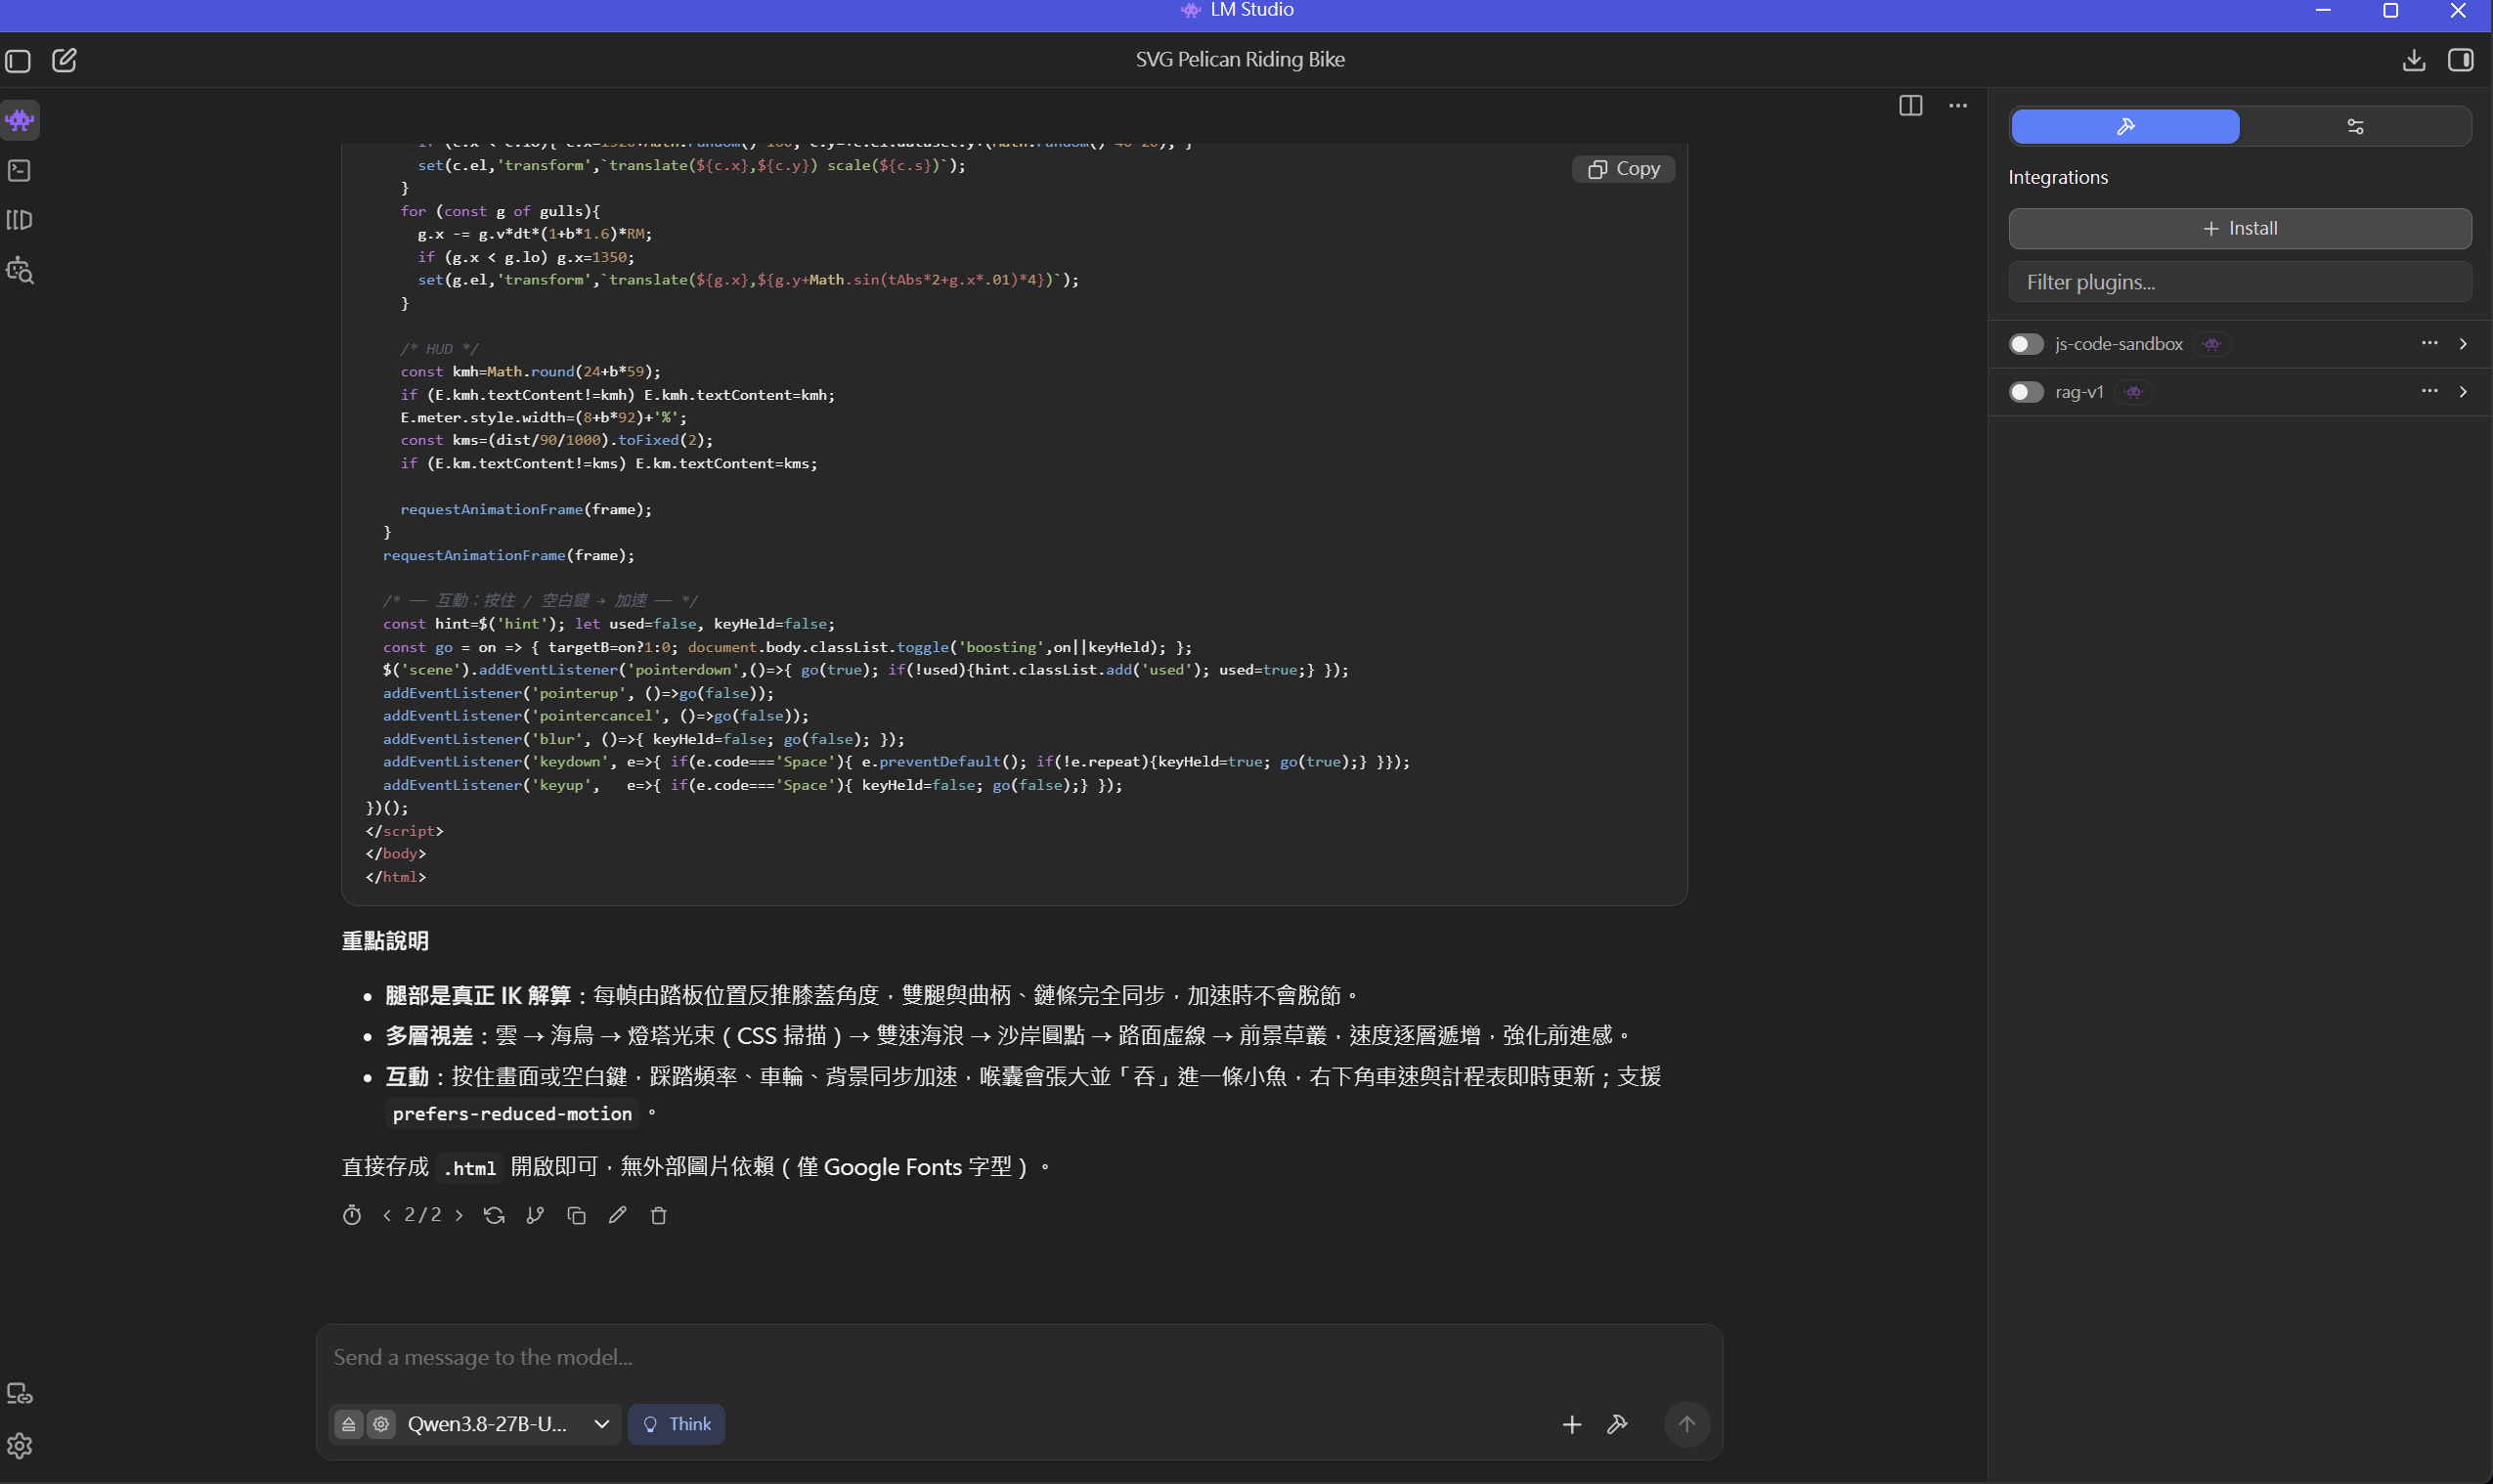Regenerate the response with the refresh icon

pos(494,1215)
